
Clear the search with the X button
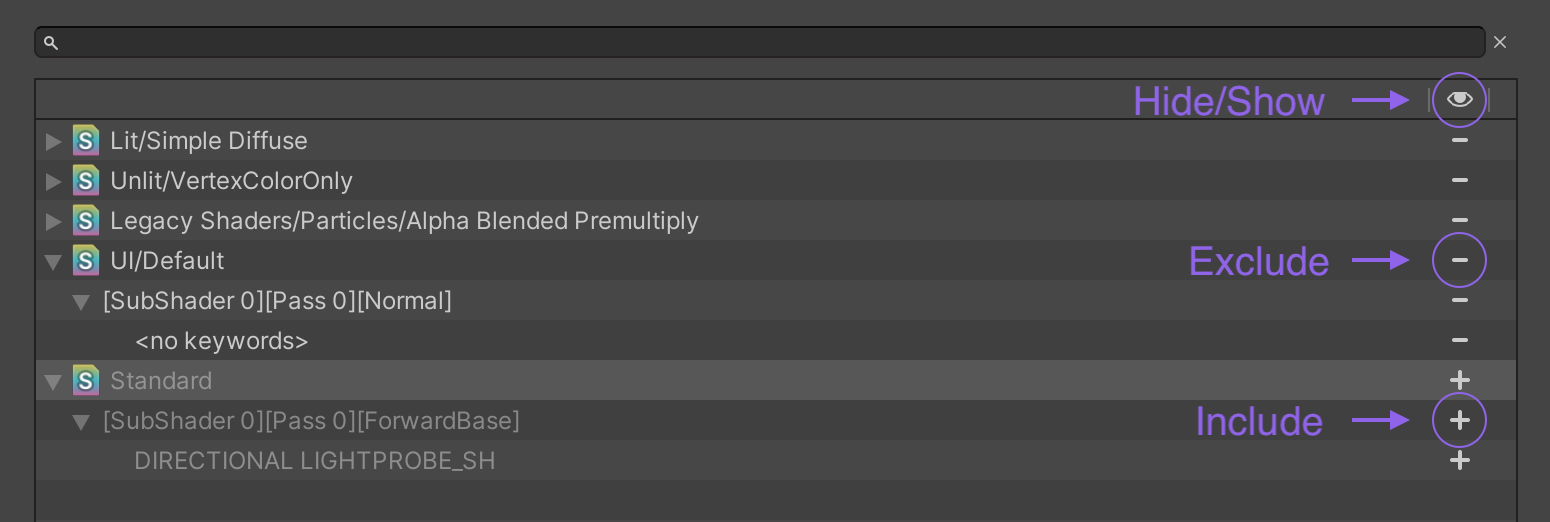[1500, 42]
